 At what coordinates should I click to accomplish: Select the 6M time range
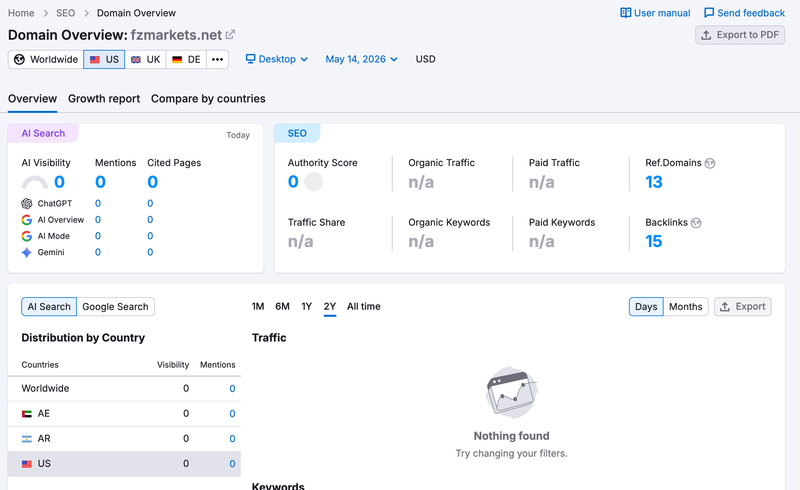point(282,306)
